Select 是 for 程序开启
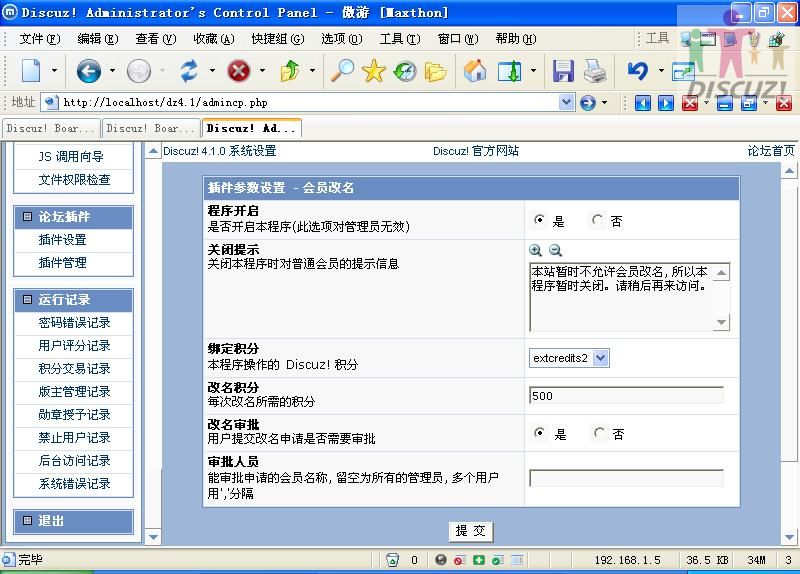Image resolution: width=800 pixels, height=574 pixels. pos(539,220)
